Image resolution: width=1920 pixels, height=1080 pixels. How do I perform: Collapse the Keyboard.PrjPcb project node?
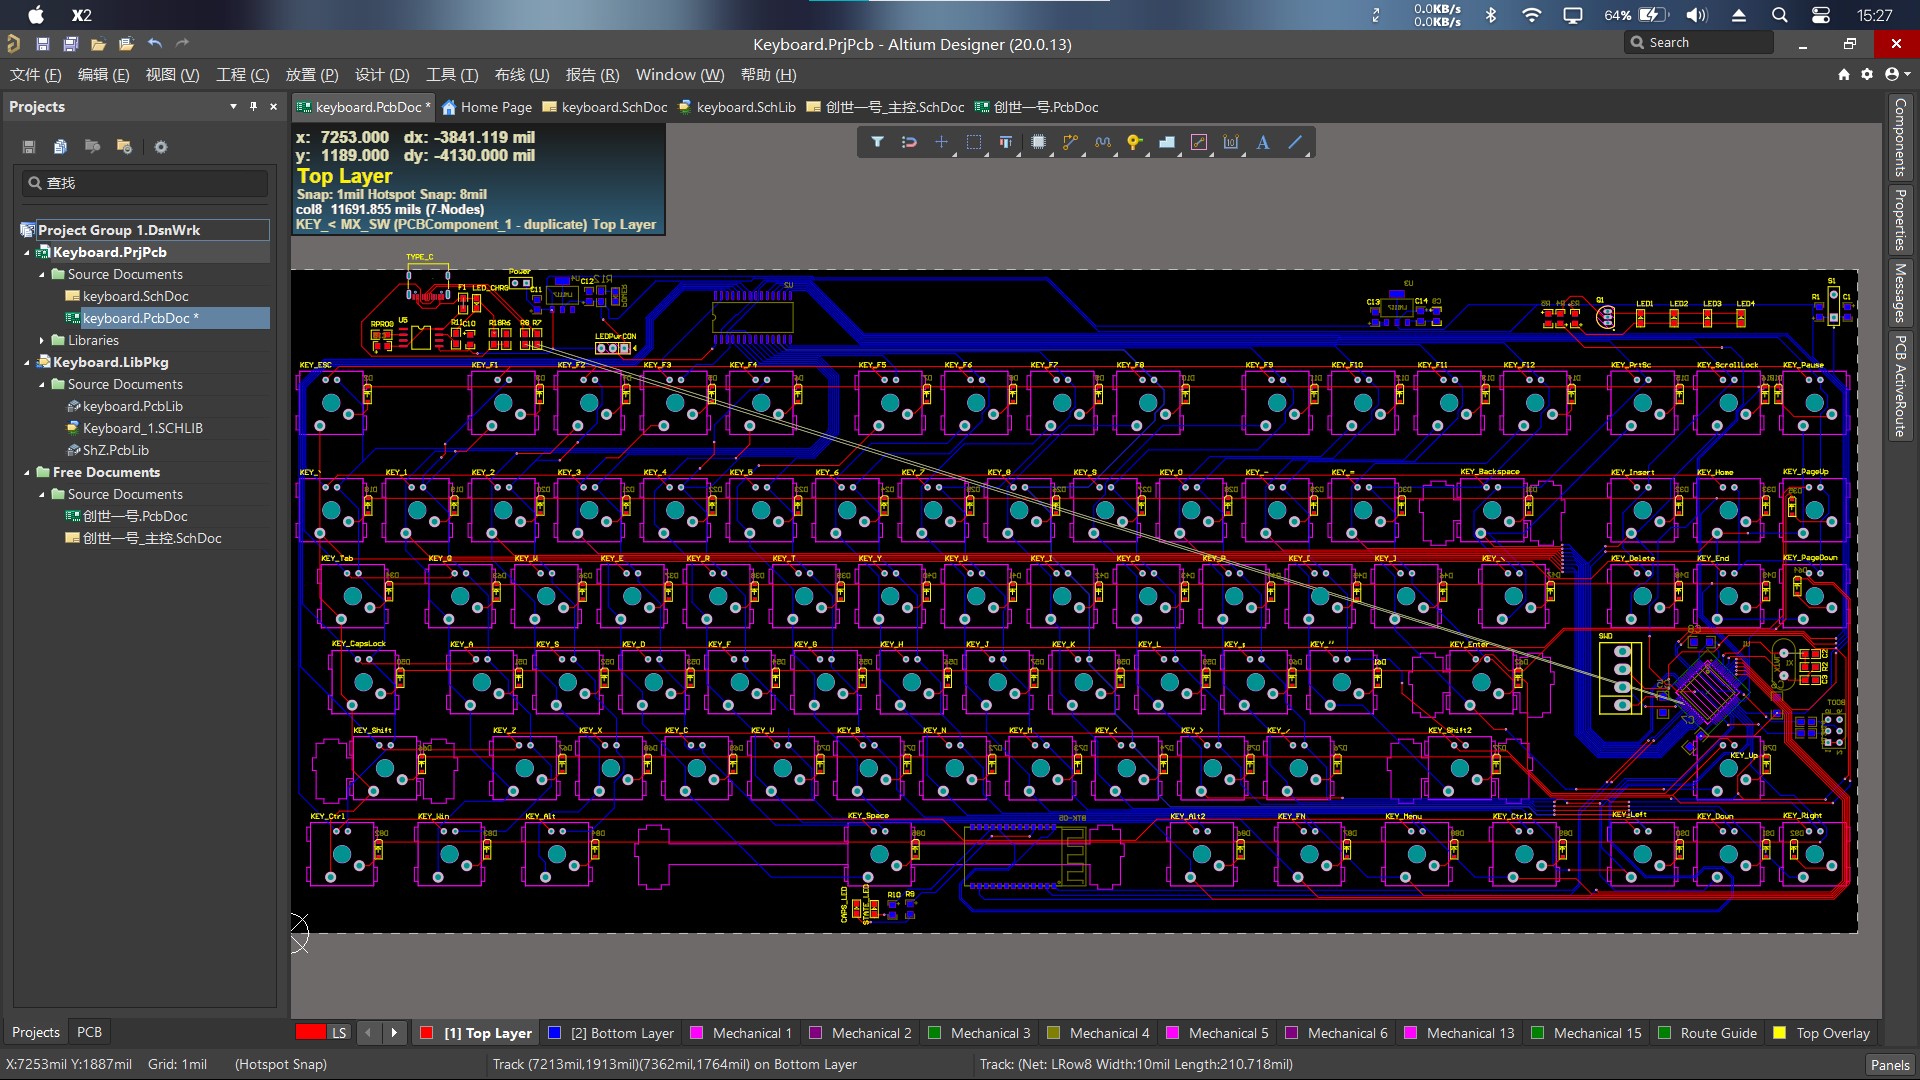click(27, 253)
